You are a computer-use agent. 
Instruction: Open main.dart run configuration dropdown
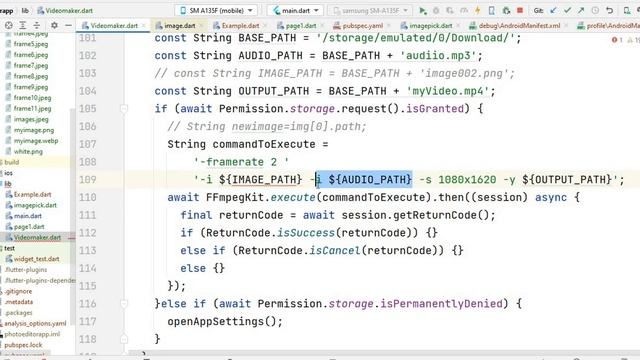coord(296,11)
